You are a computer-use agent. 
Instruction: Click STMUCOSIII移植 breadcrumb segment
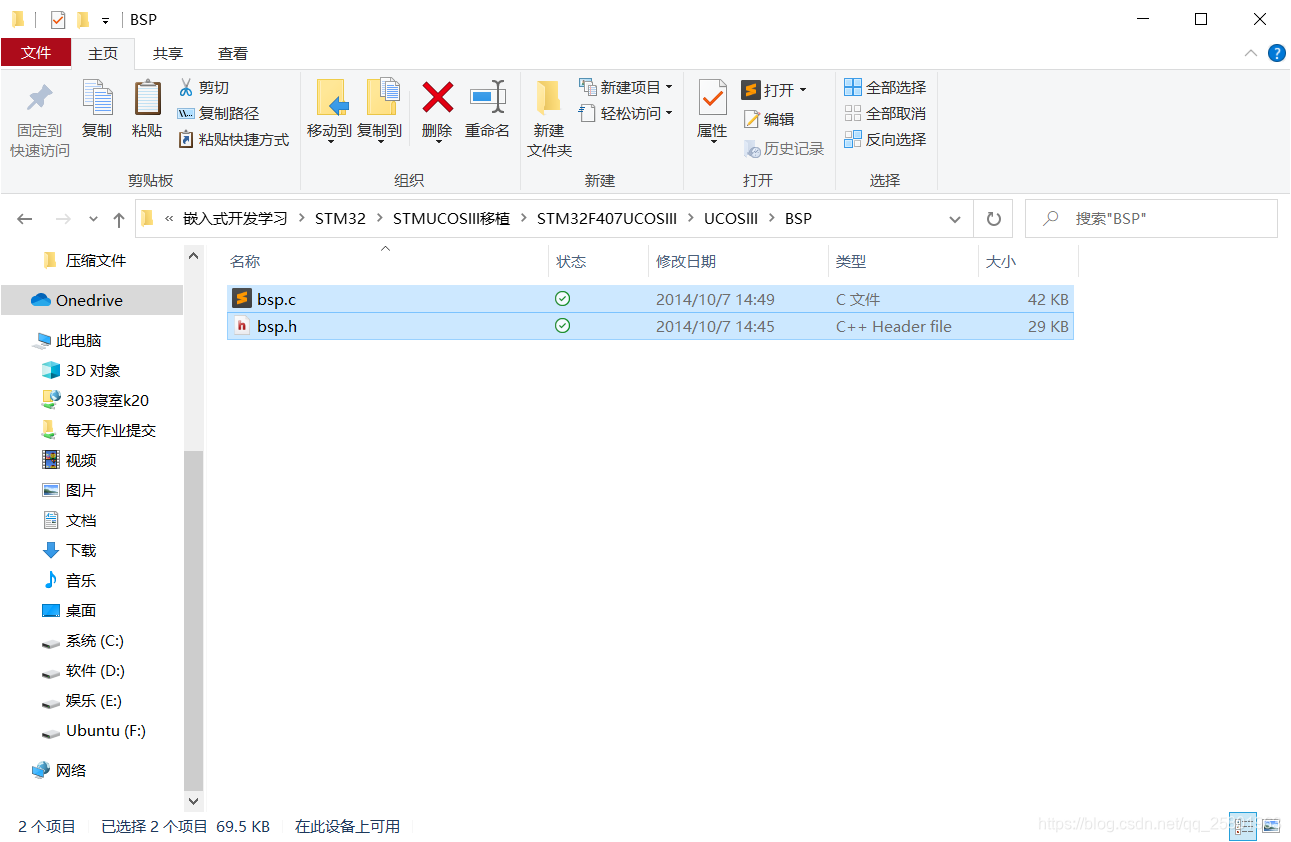451,218
